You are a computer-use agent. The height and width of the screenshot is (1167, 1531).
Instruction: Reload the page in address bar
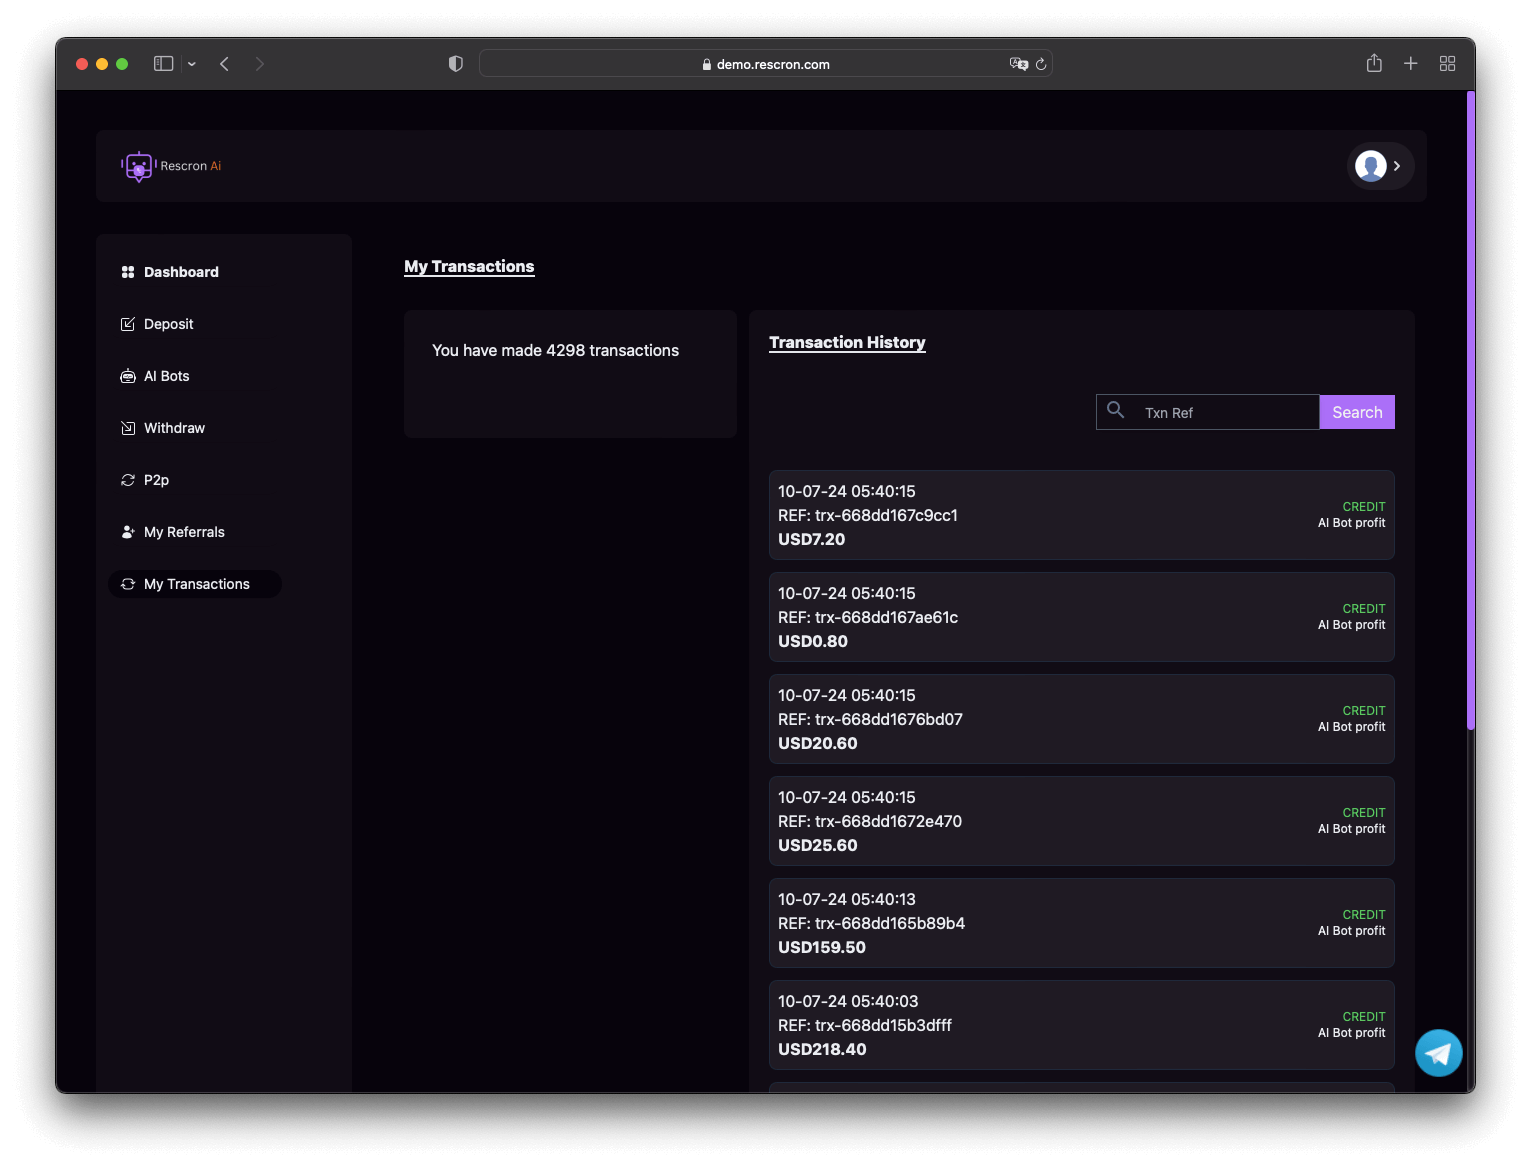[1041, 64]
